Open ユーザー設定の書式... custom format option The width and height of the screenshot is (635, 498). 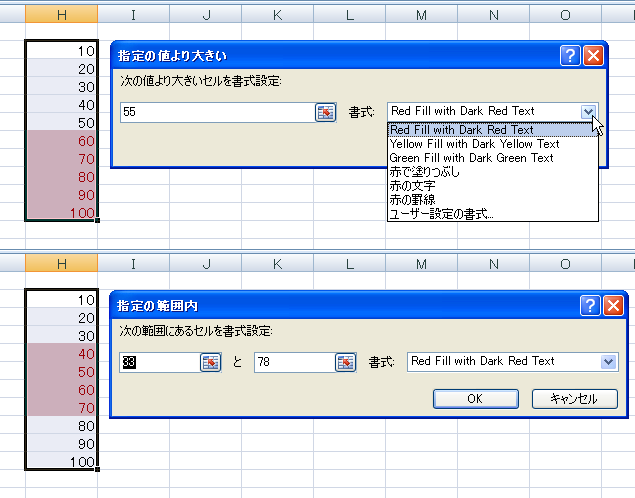click(x=441, y=214)
